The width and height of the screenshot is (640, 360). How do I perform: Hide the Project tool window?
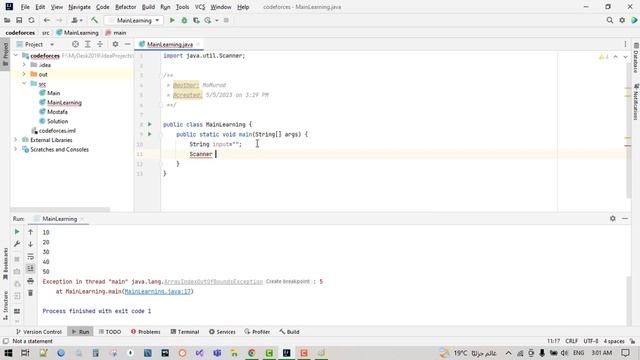coord(127,44)
